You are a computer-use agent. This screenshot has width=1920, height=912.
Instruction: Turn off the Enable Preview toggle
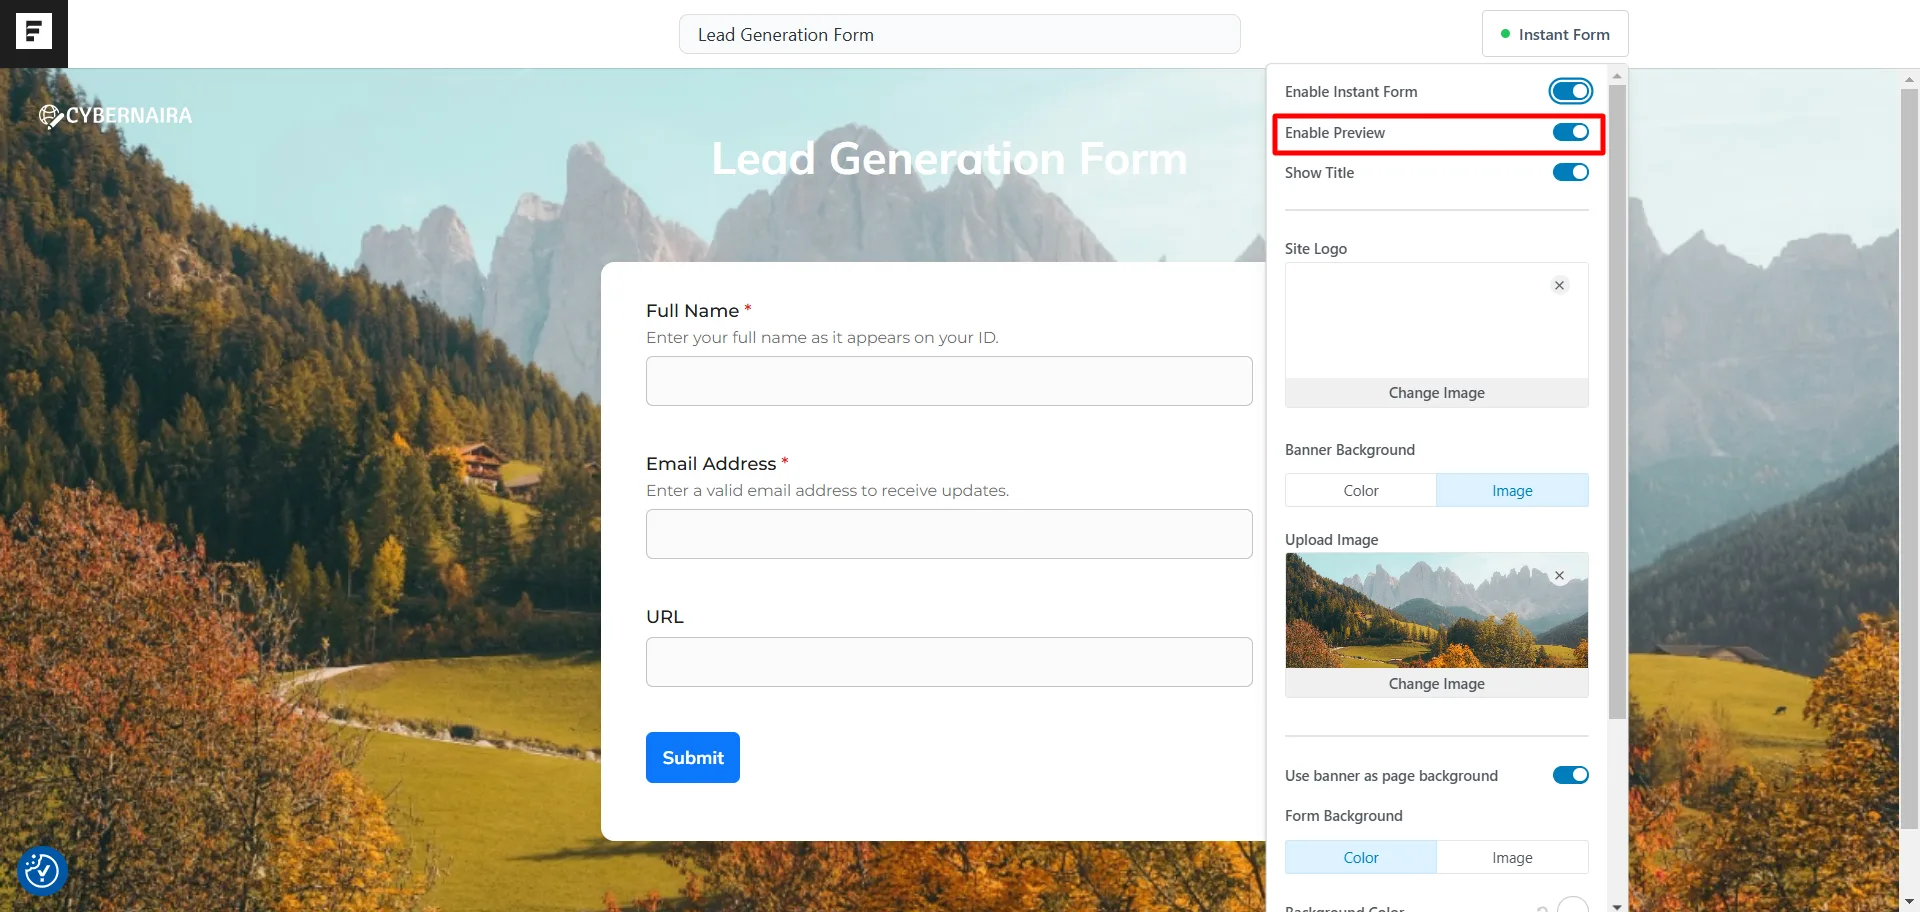coord(1569,131)
